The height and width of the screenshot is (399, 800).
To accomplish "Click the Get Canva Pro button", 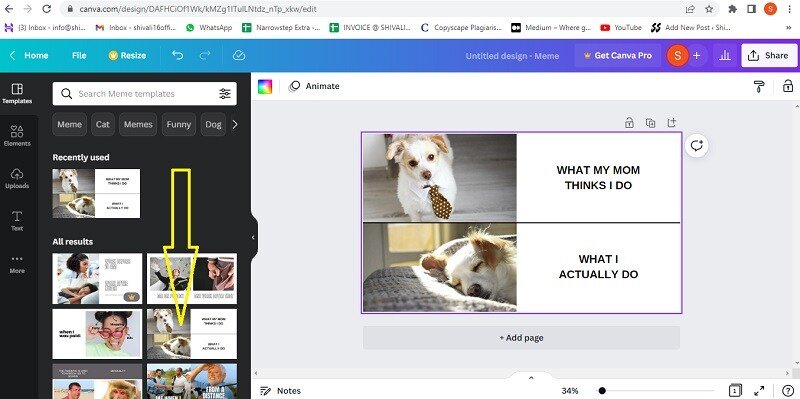I will [618, 56].
